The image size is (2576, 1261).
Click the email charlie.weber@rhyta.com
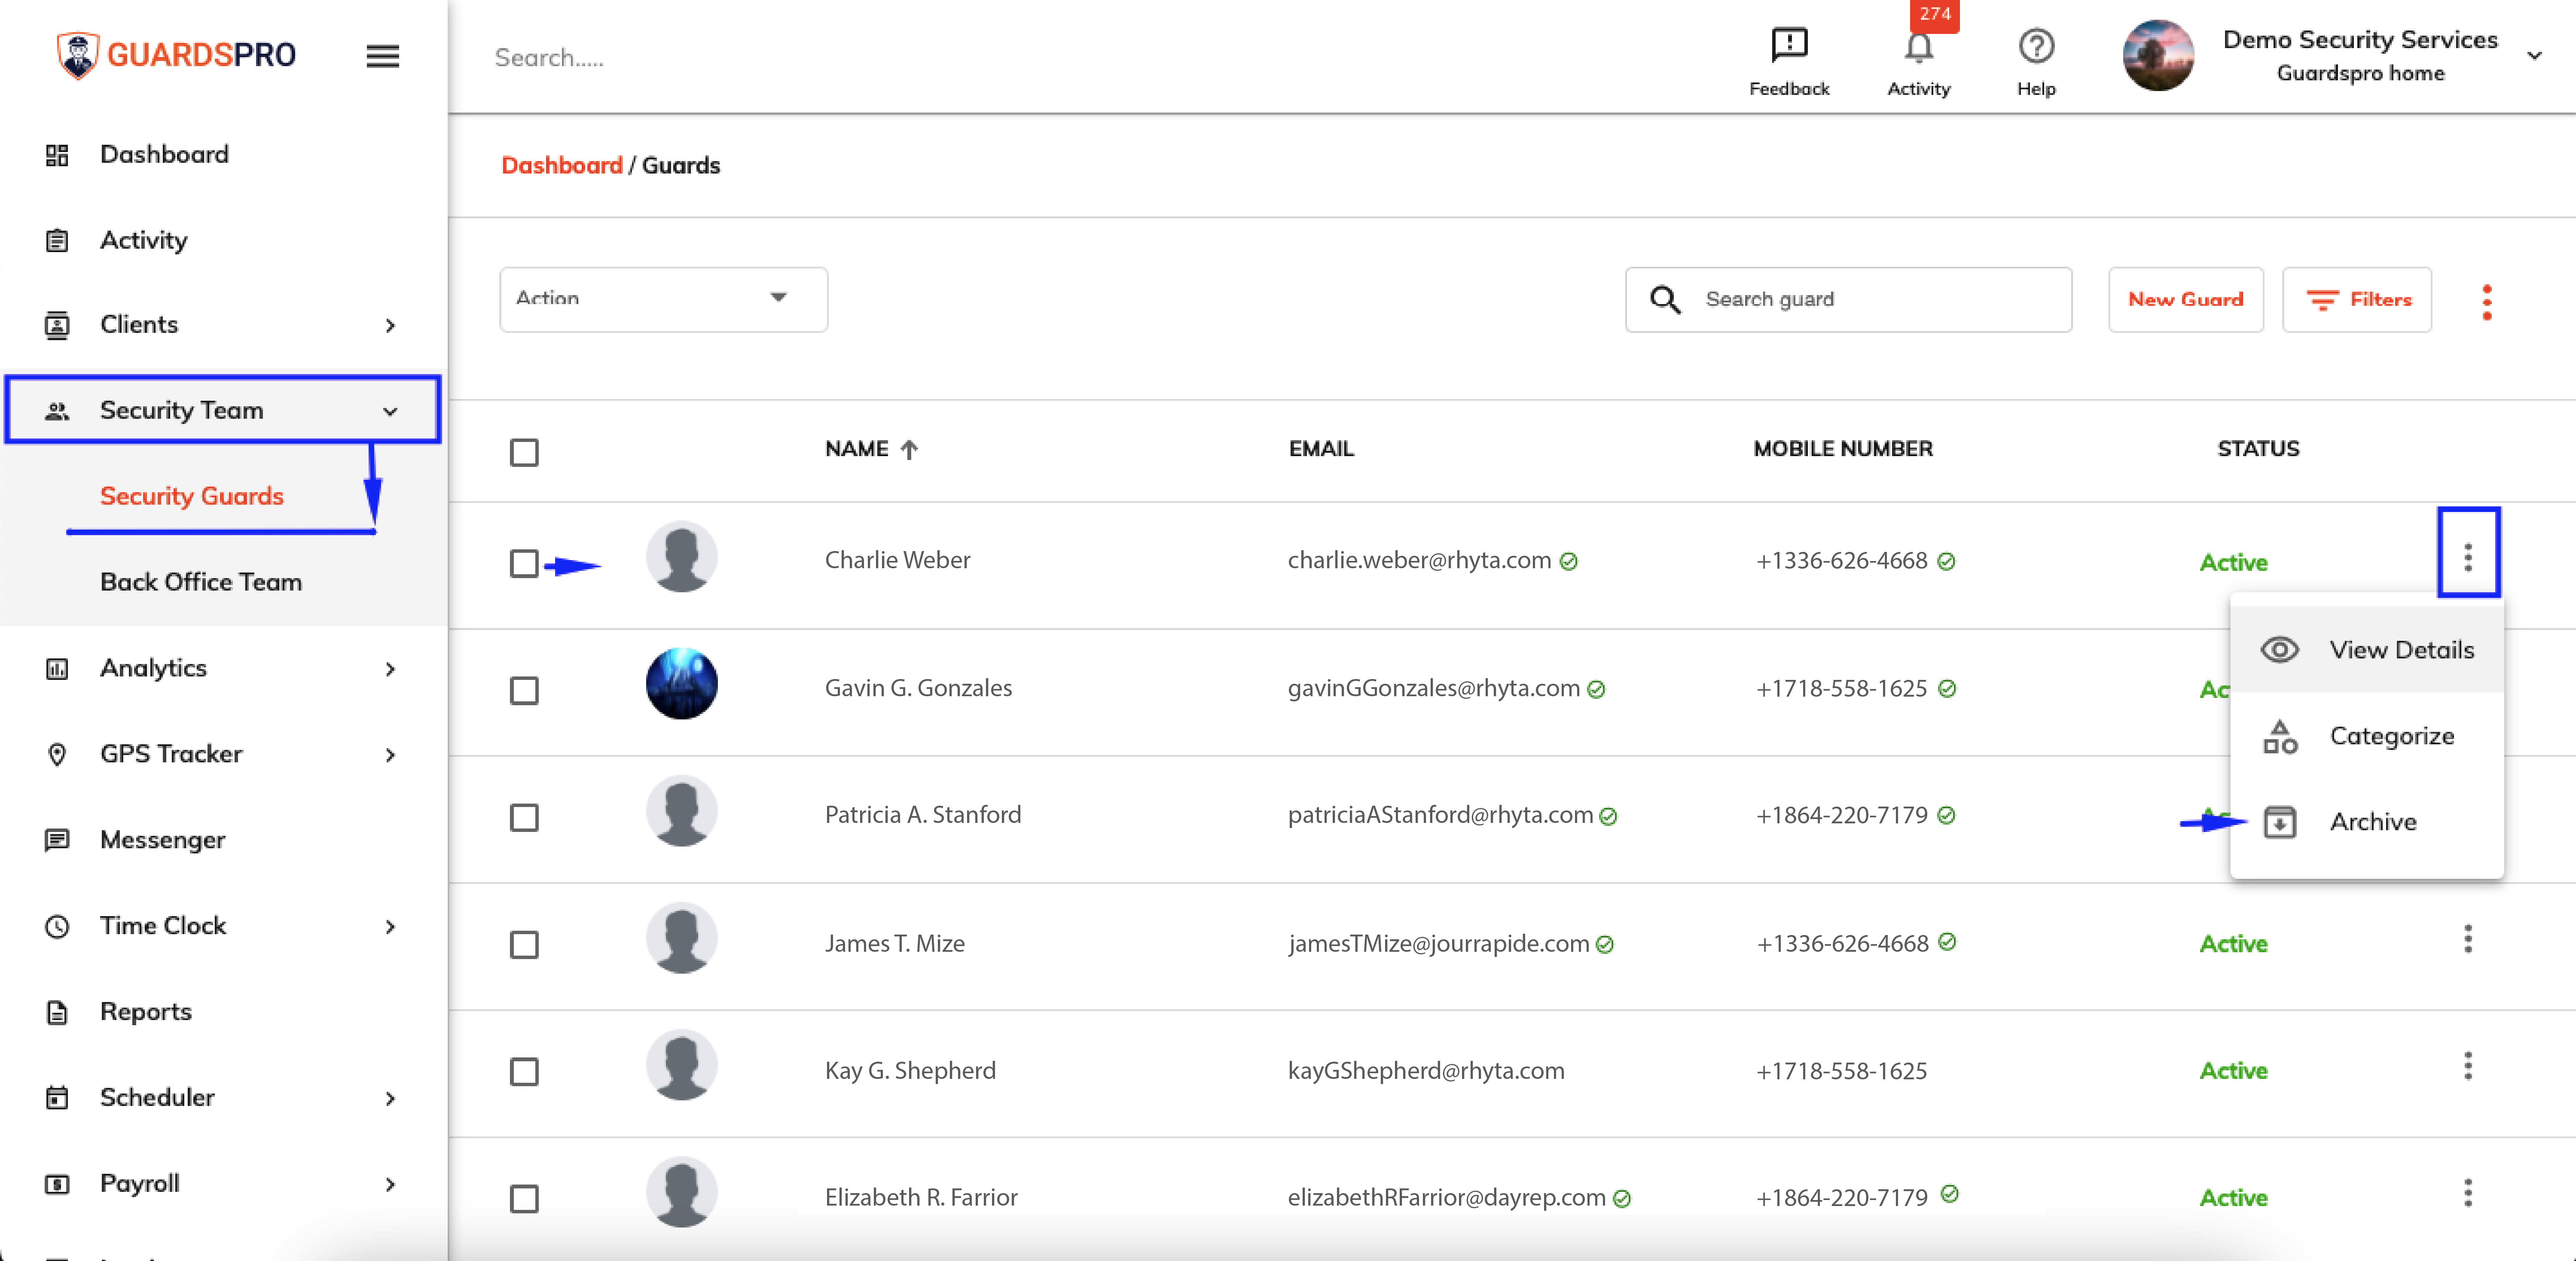pyautogui.click(x=1419, y=560)
